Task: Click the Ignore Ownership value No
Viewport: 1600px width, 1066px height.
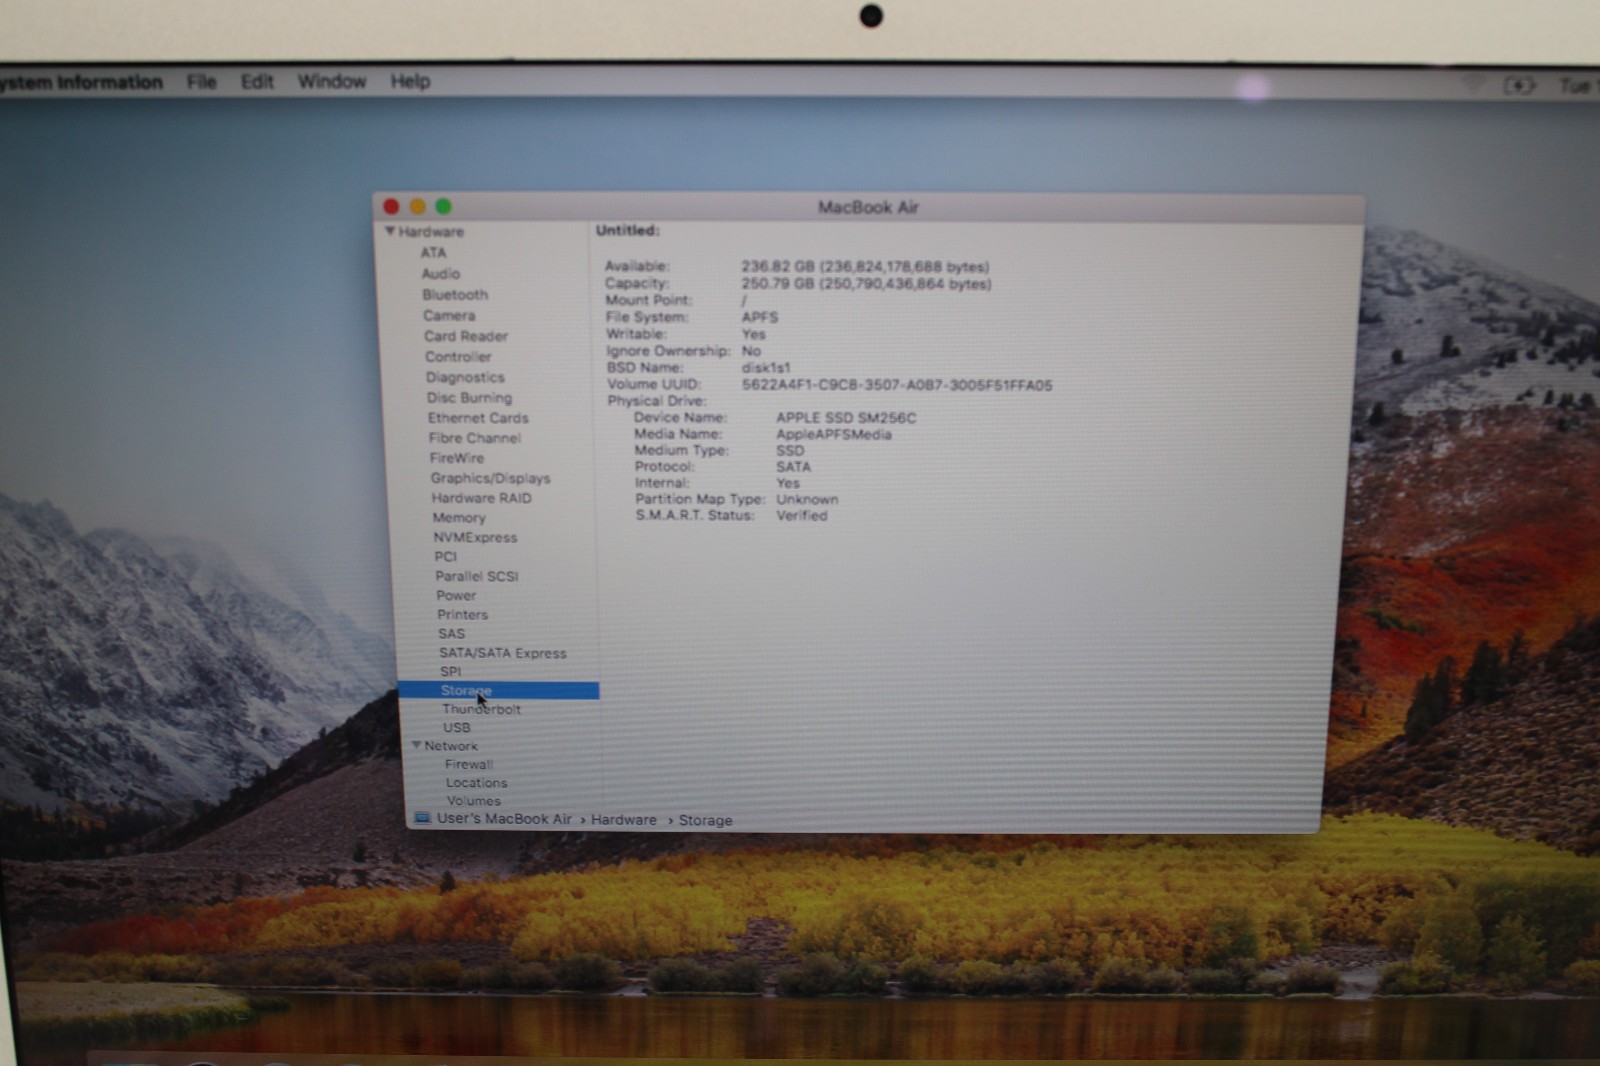Action: pos(751,351)
